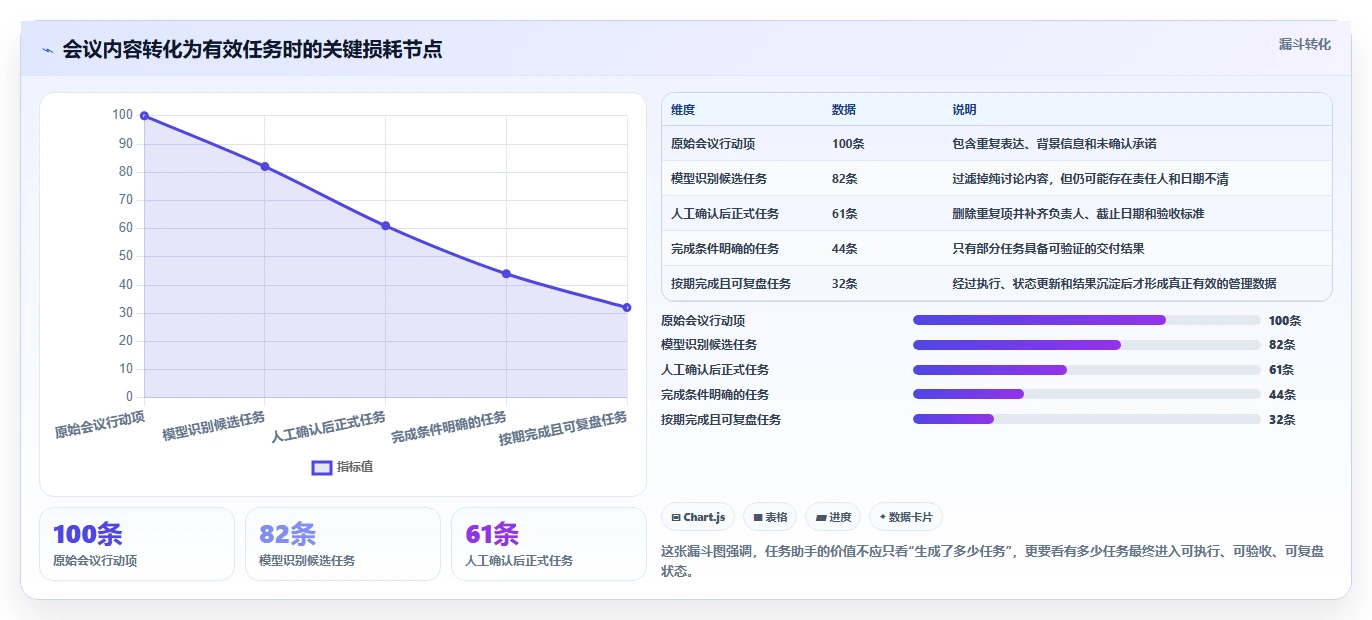
Task: Click the 人工确认后正式任务 progress bar
Action: point(1087,370)
